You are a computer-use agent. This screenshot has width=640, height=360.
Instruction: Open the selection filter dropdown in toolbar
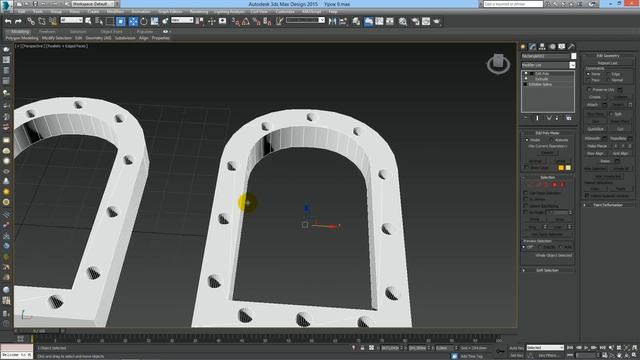point(71,20)
